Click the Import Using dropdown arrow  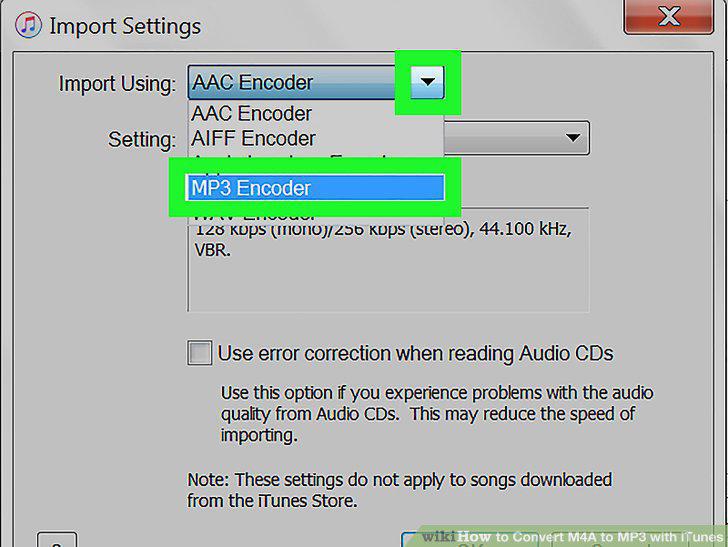(427, 82)
